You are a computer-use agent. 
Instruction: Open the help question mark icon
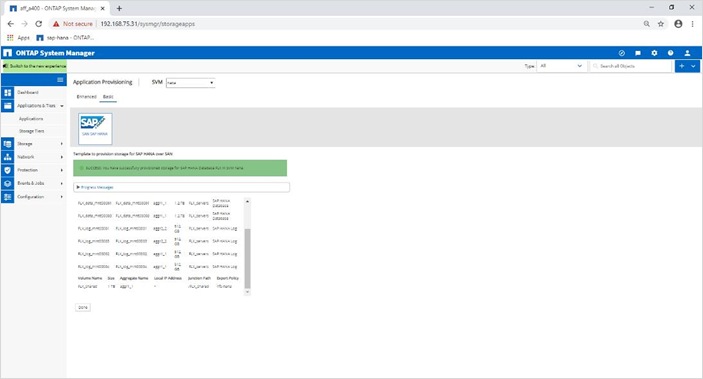pos(670,53)
